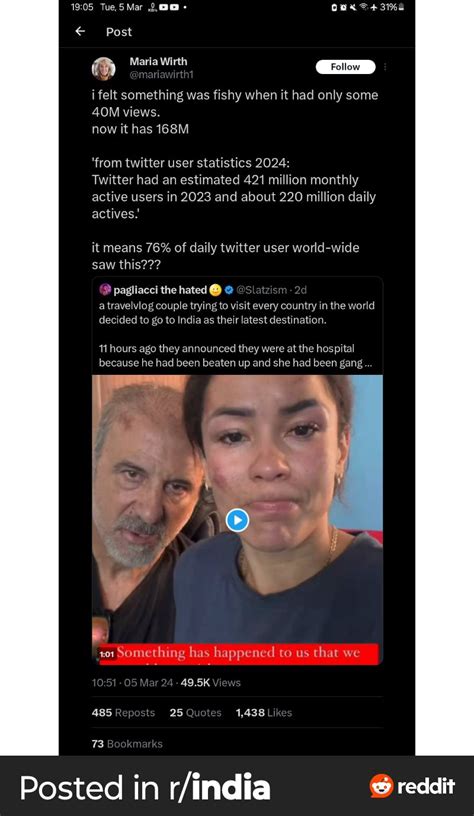Tap the blue verified badge

click(228, 290)
